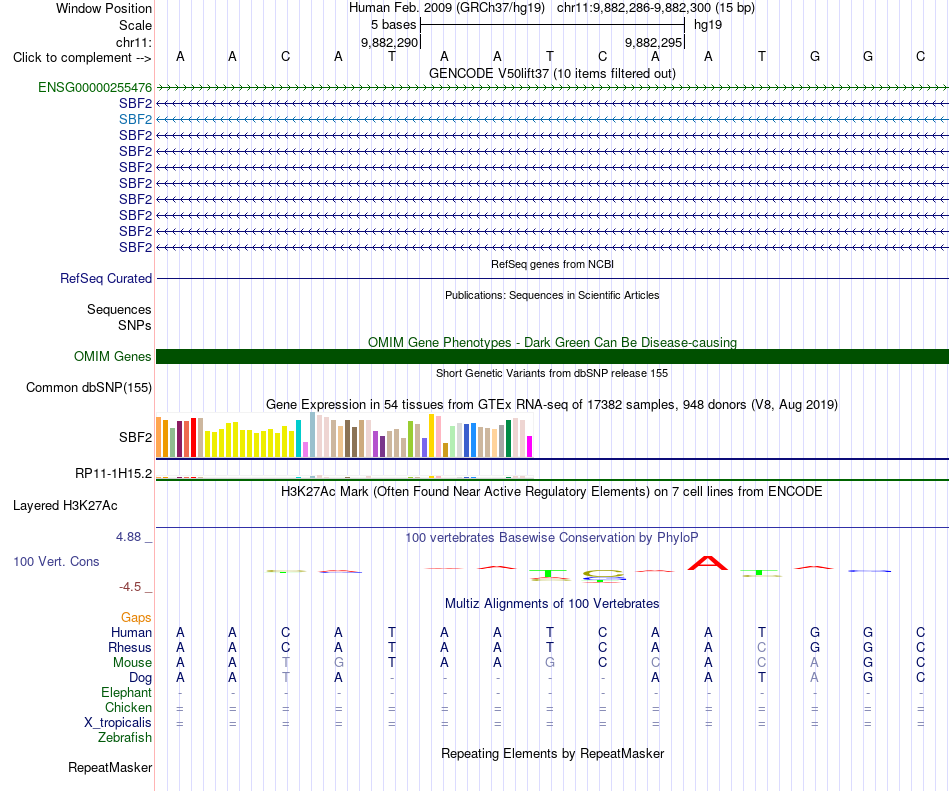Viewport: 950px width, 791px height.
Task: Click 'Gene Expression in 54 tissues from GTEx' title
Action: pyautogui.click(x=552, y=405)
